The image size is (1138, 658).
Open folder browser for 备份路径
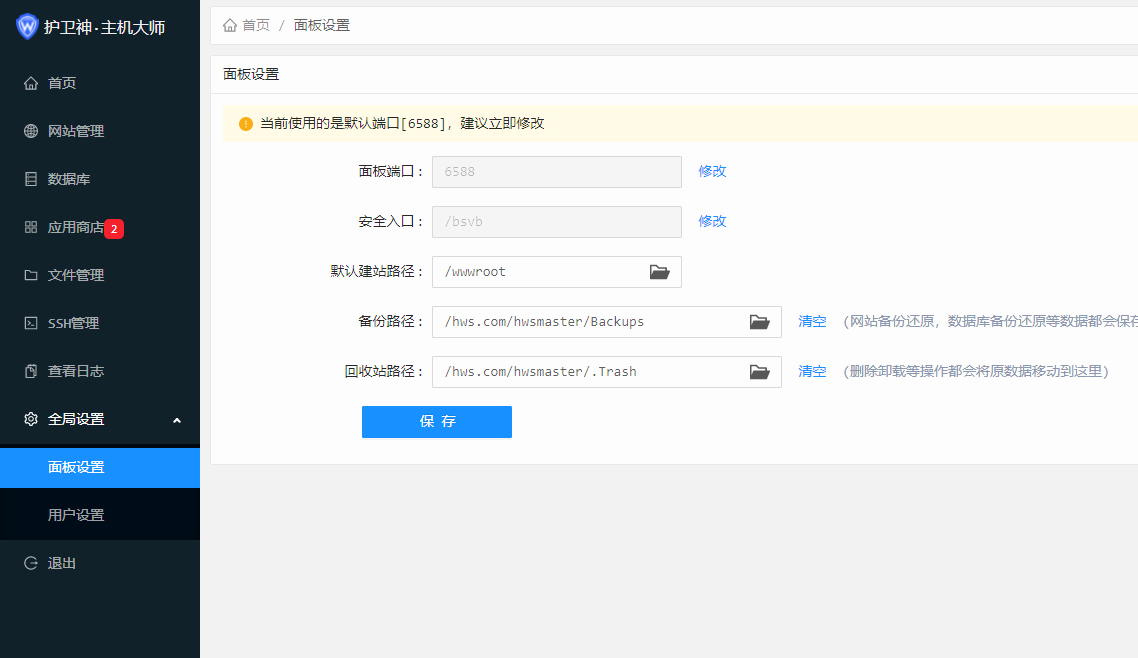click(759, 322)
